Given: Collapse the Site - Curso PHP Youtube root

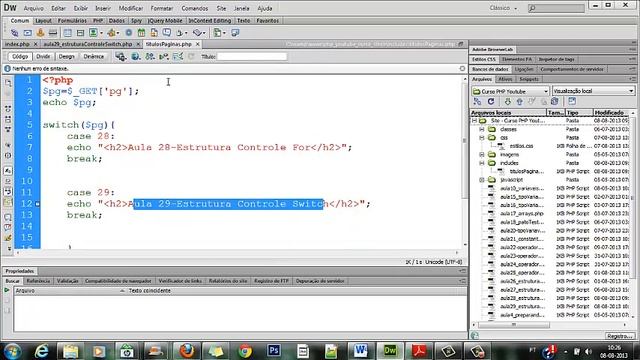Looking at the screenshot, I should coord(474,121).
